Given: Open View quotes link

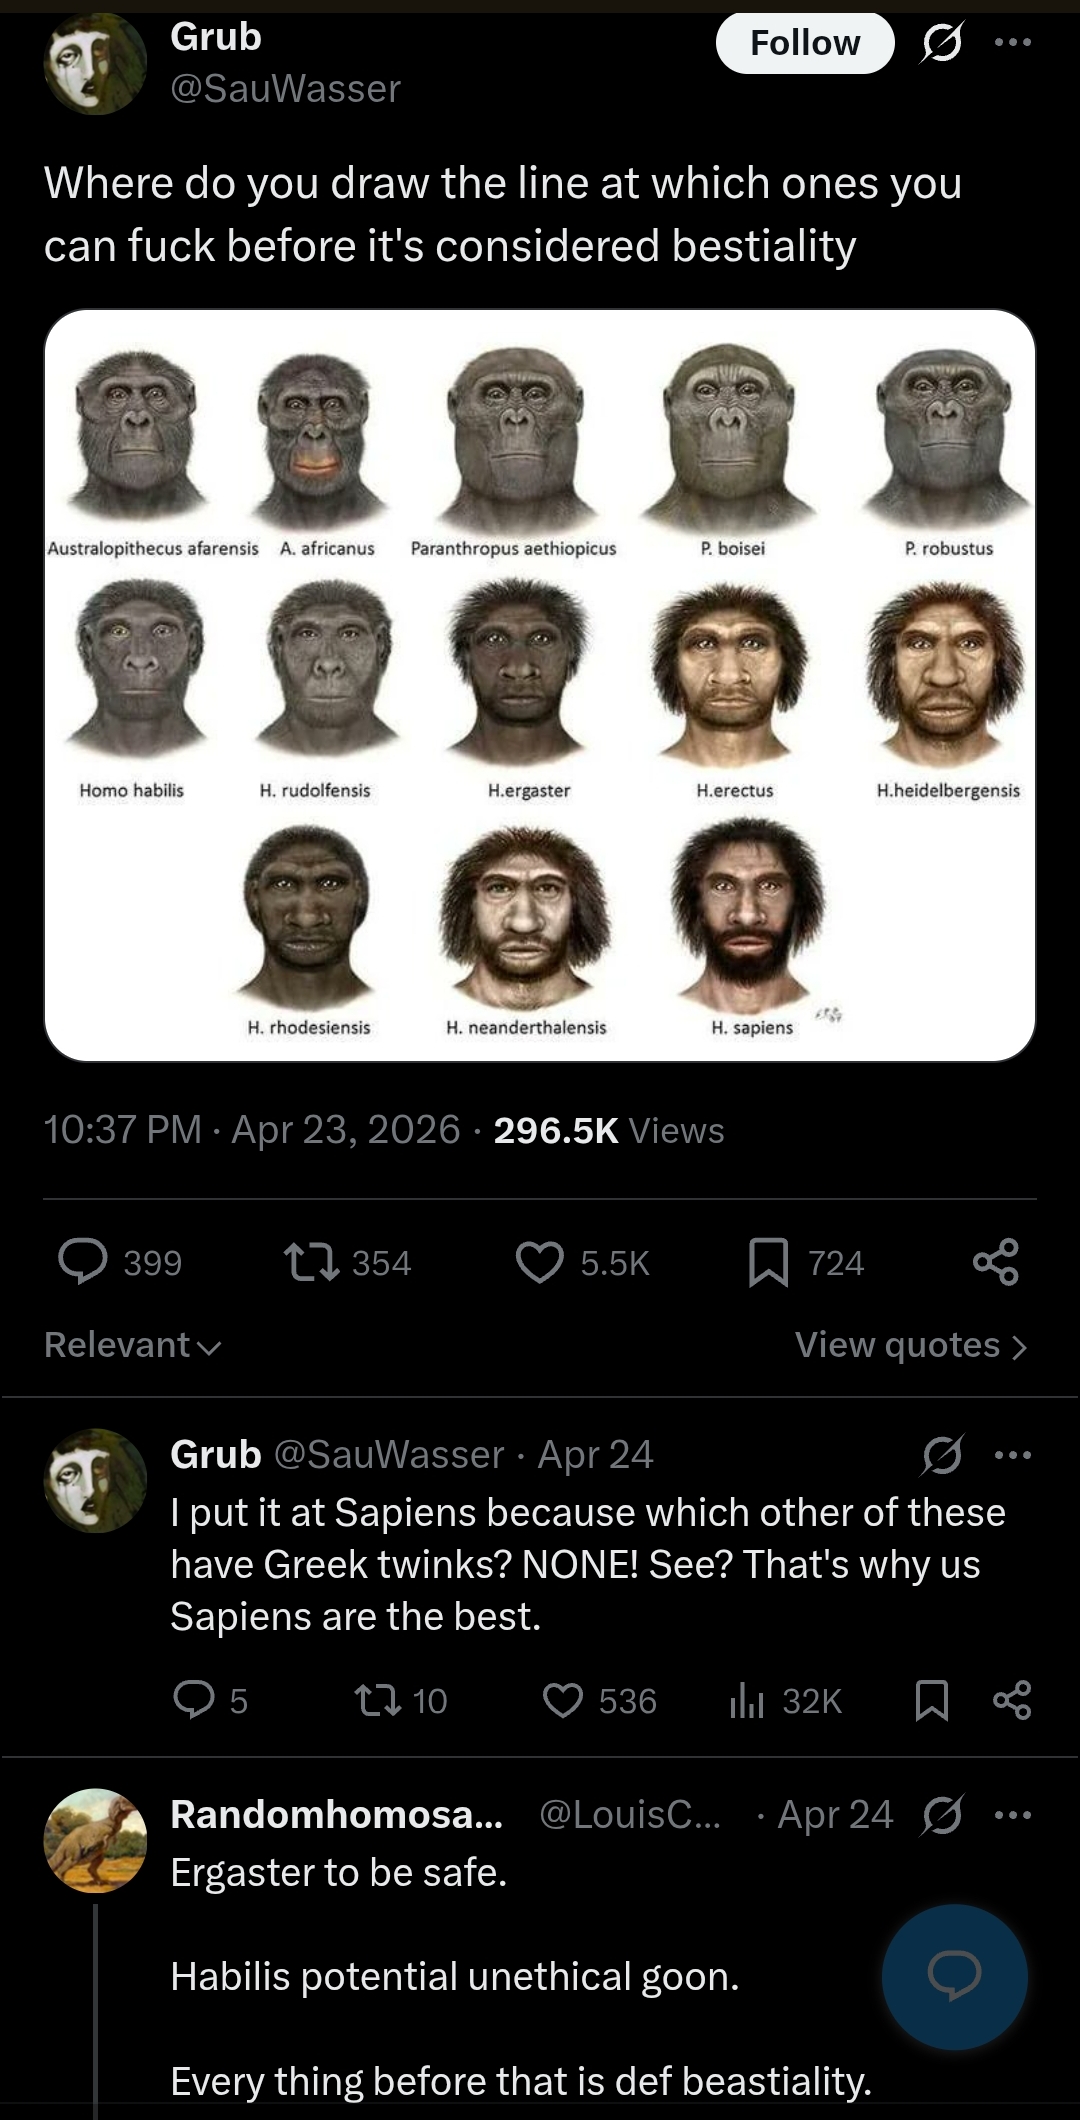Looking at the screenshot, I should point(911,1345).
